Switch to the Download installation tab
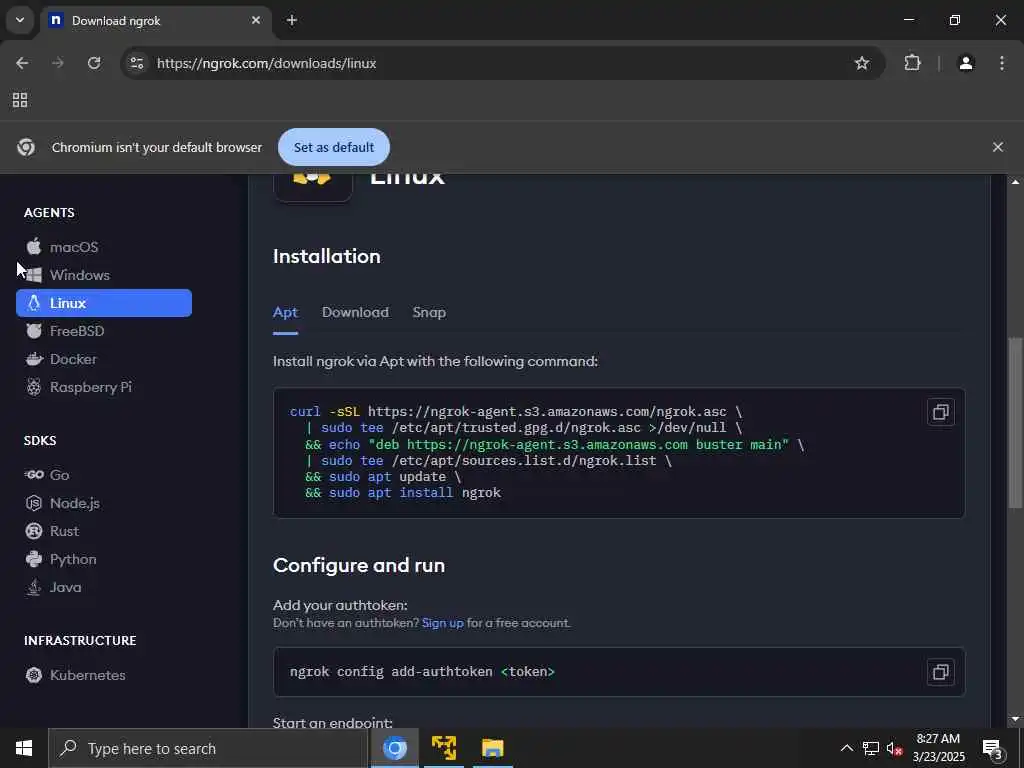1024x768 pixels. (x=355, y=313)
